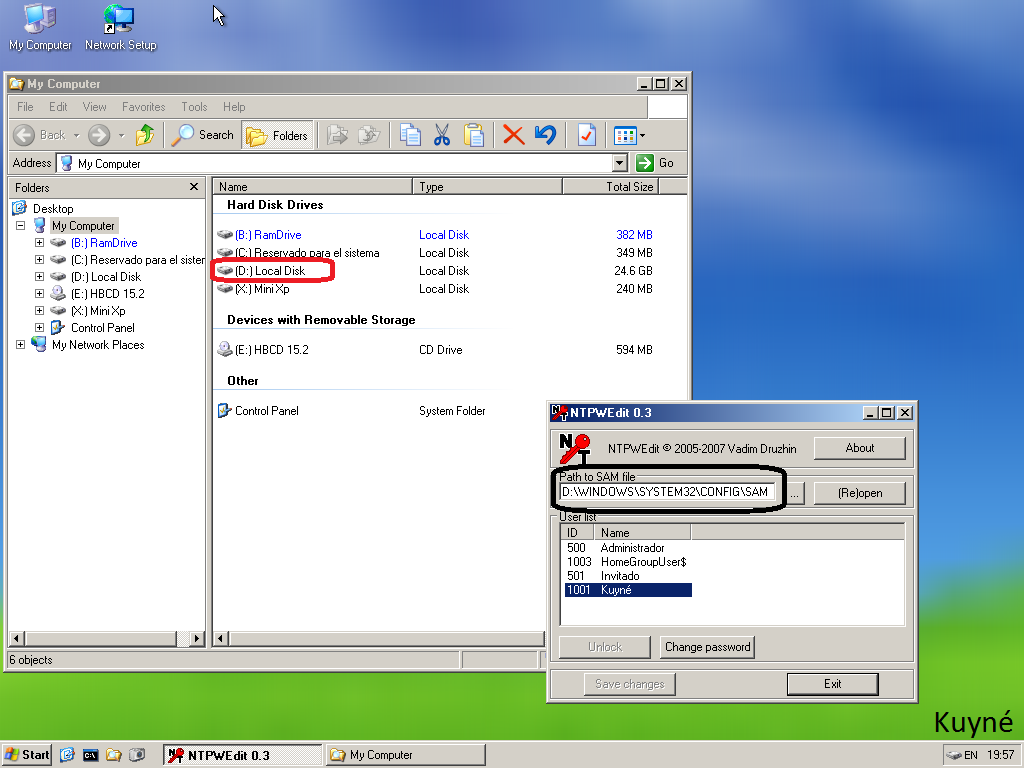Image resolution: width=1024 pixels, height=768 pixels.
Task: Open the Help menu
Action: pyautogui.click(x=234, y=107)
